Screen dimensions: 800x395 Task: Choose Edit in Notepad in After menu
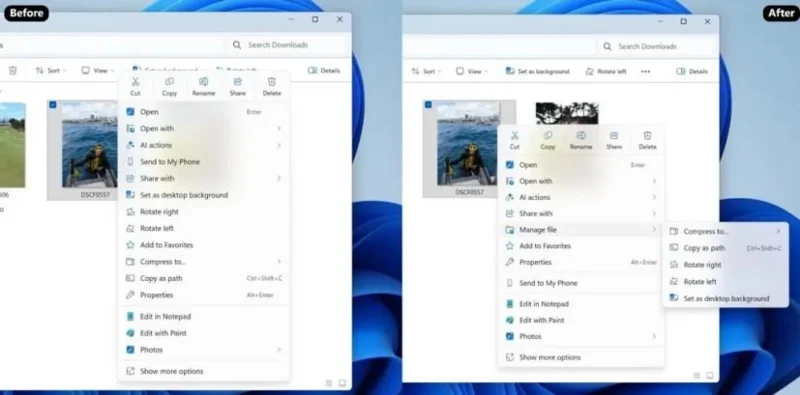581,304
